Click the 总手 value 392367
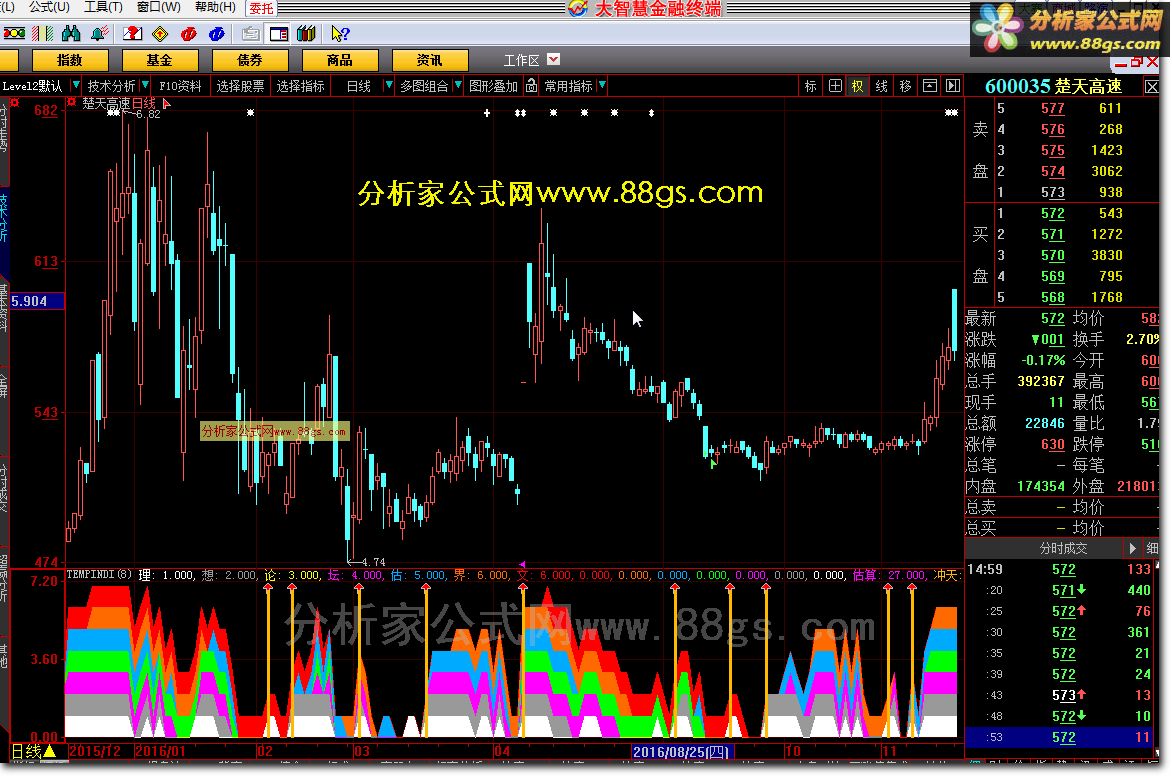 click(1040, 381)
